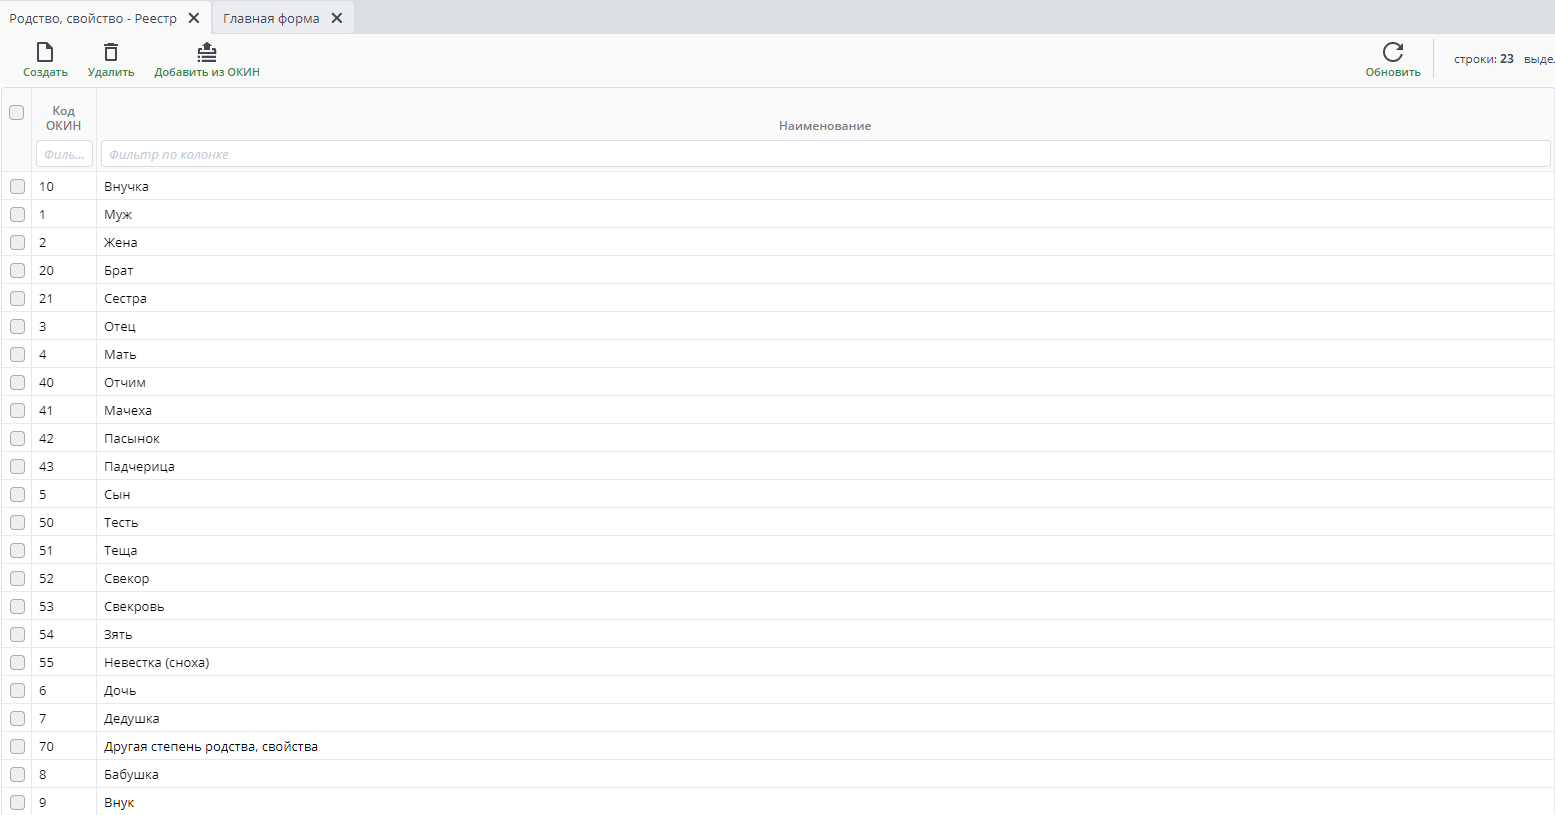
Task: Check the box for row Отчим
Action: click(x=17, y=382)
